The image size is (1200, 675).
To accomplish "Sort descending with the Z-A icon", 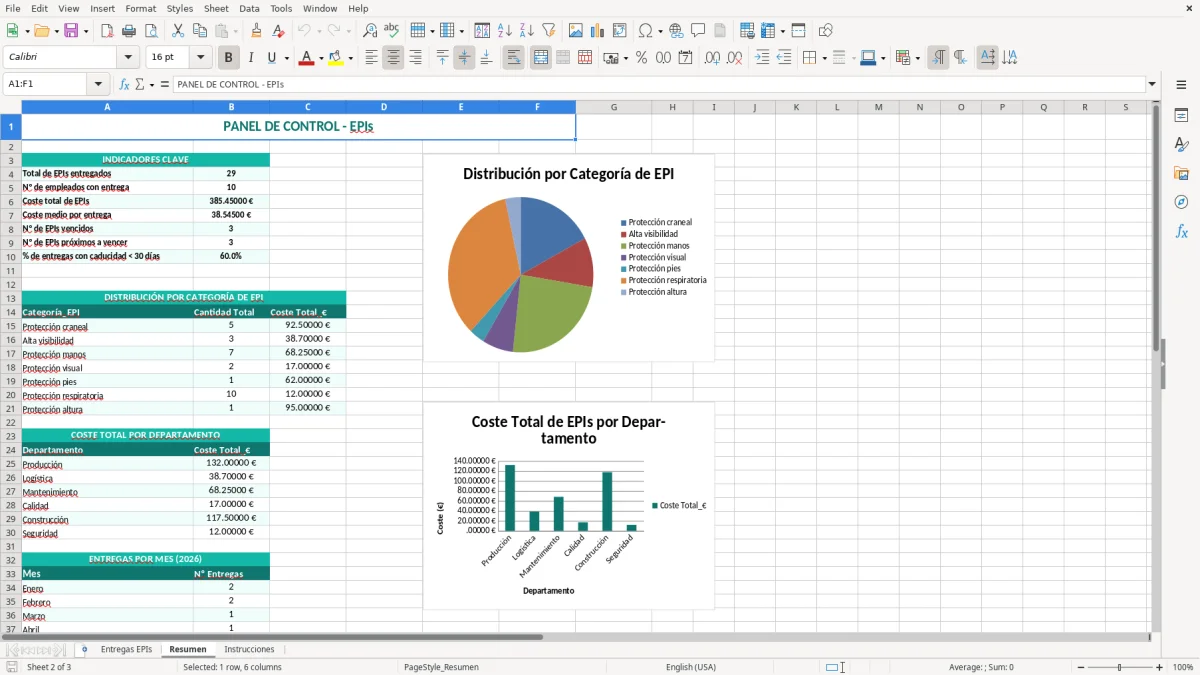I will pyautogui.click(x=527, y=31).
